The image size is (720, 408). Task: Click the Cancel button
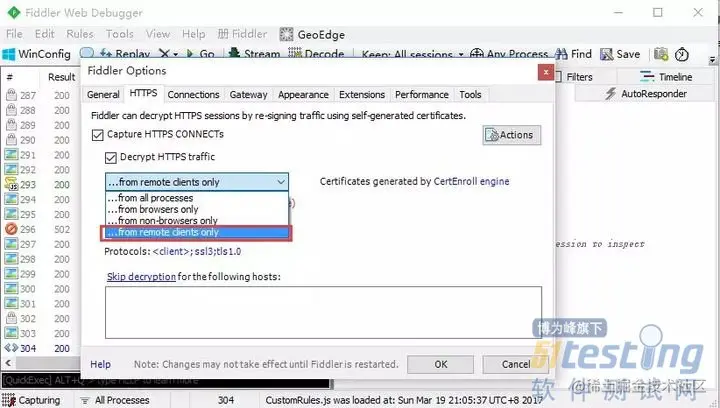(515, 364)
